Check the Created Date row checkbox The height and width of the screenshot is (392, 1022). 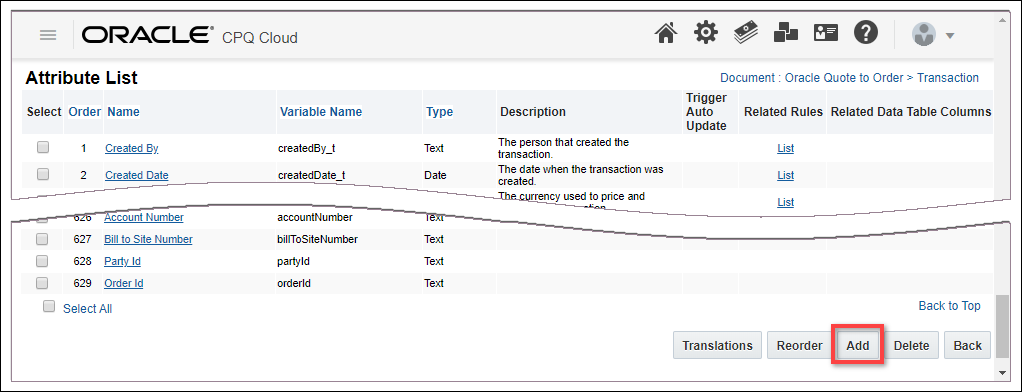click(42, 174)
